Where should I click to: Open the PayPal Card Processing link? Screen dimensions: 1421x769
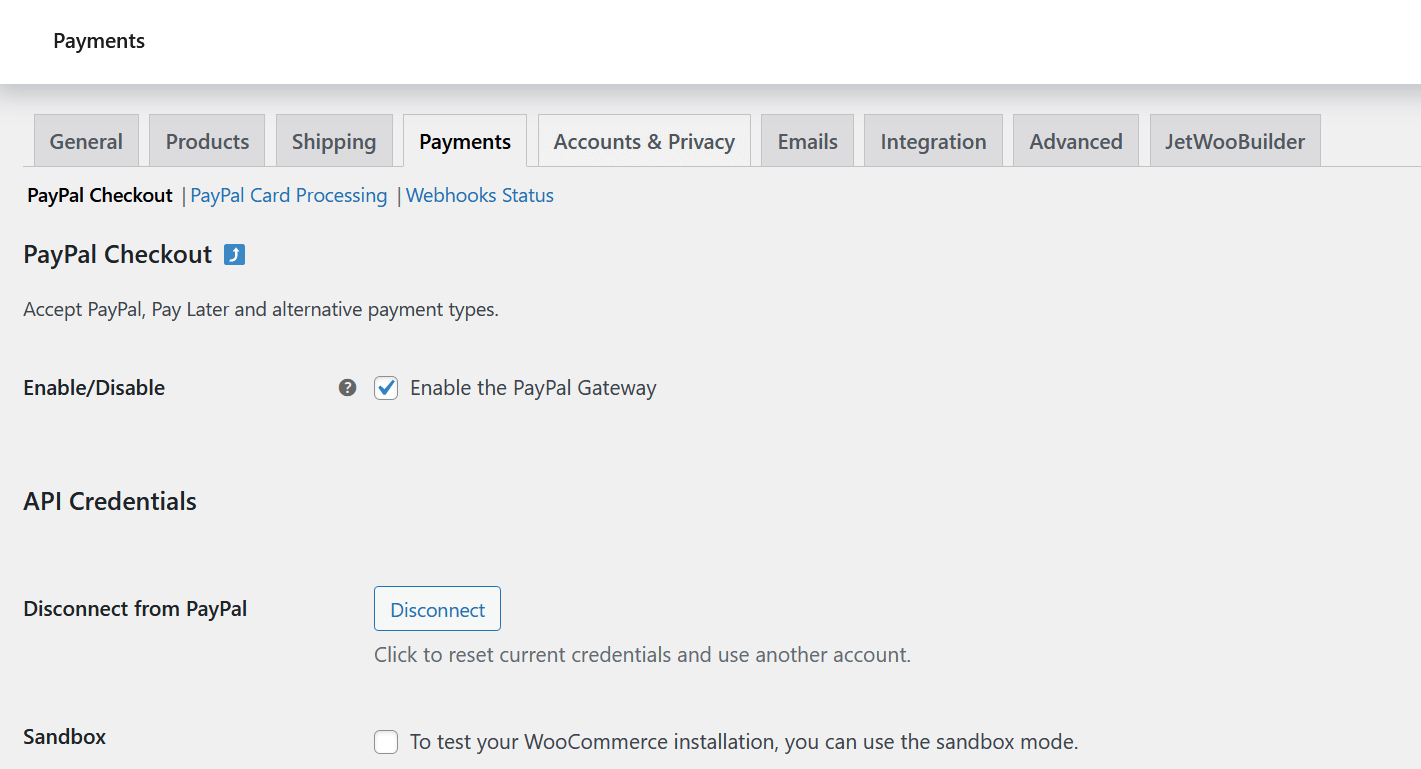288,196
